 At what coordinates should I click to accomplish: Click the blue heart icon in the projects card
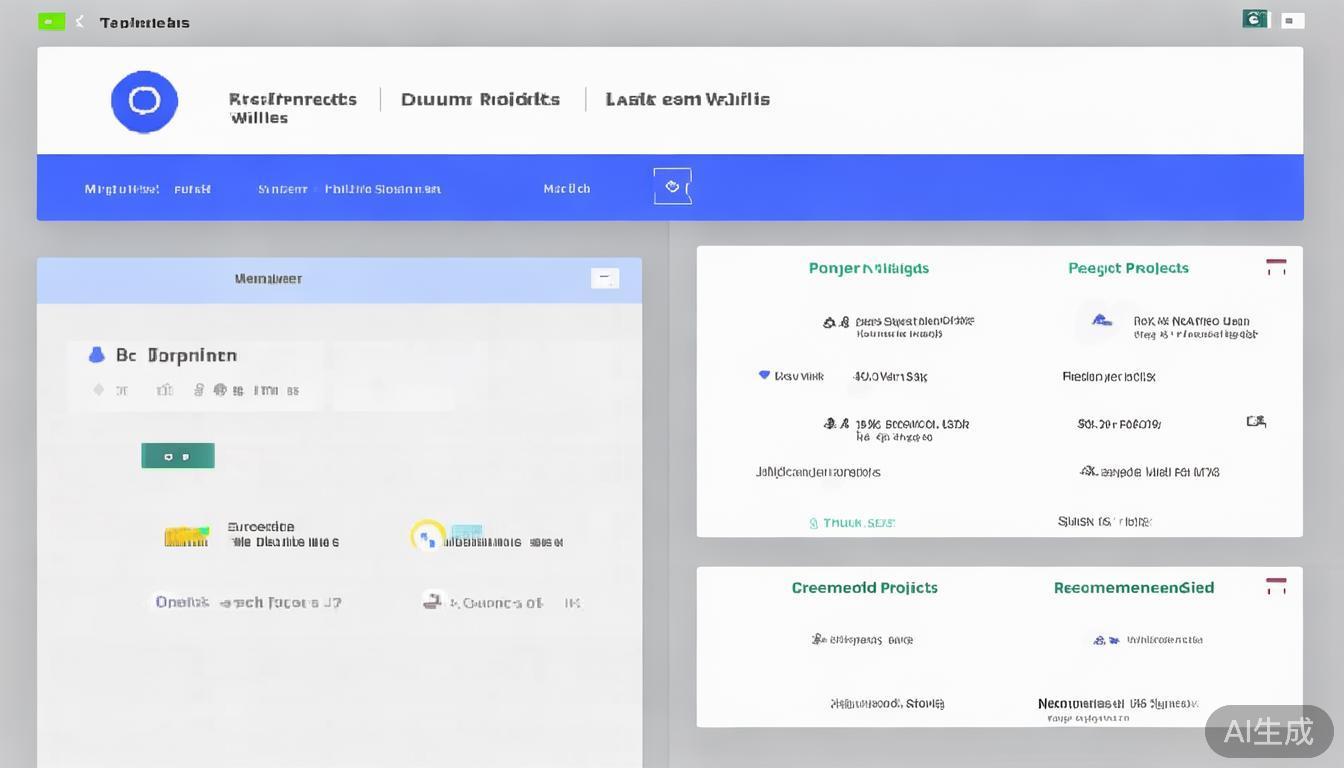[764, 375]
